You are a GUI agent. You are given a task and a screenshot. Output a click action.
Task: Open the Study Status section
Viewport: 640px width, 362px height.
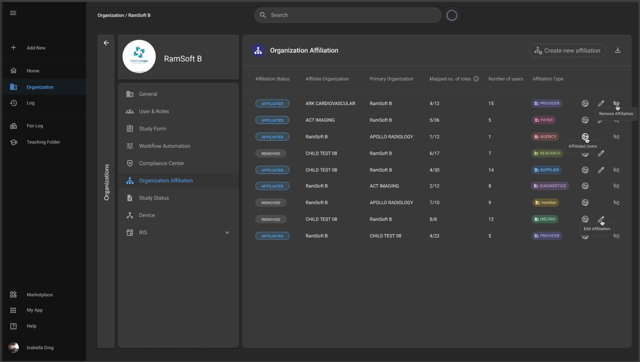point(178,198)
